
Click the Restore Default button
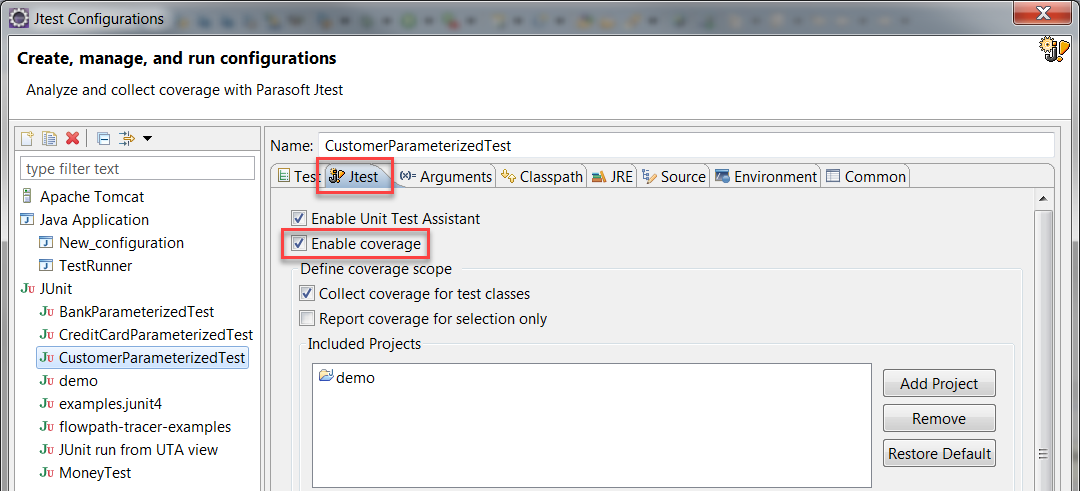pos(939,454)
